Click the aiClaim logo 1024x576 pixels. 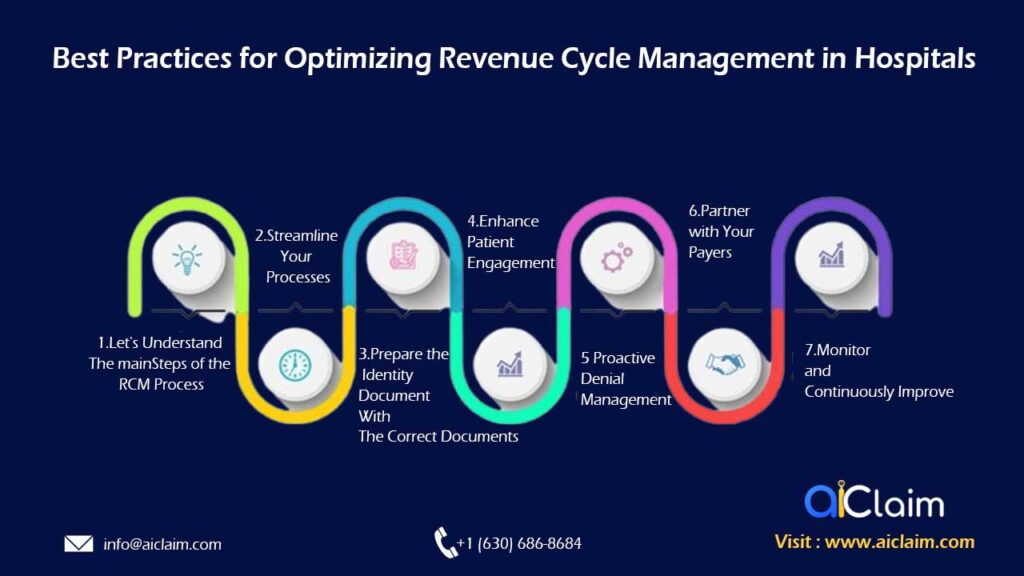(874, 502)
